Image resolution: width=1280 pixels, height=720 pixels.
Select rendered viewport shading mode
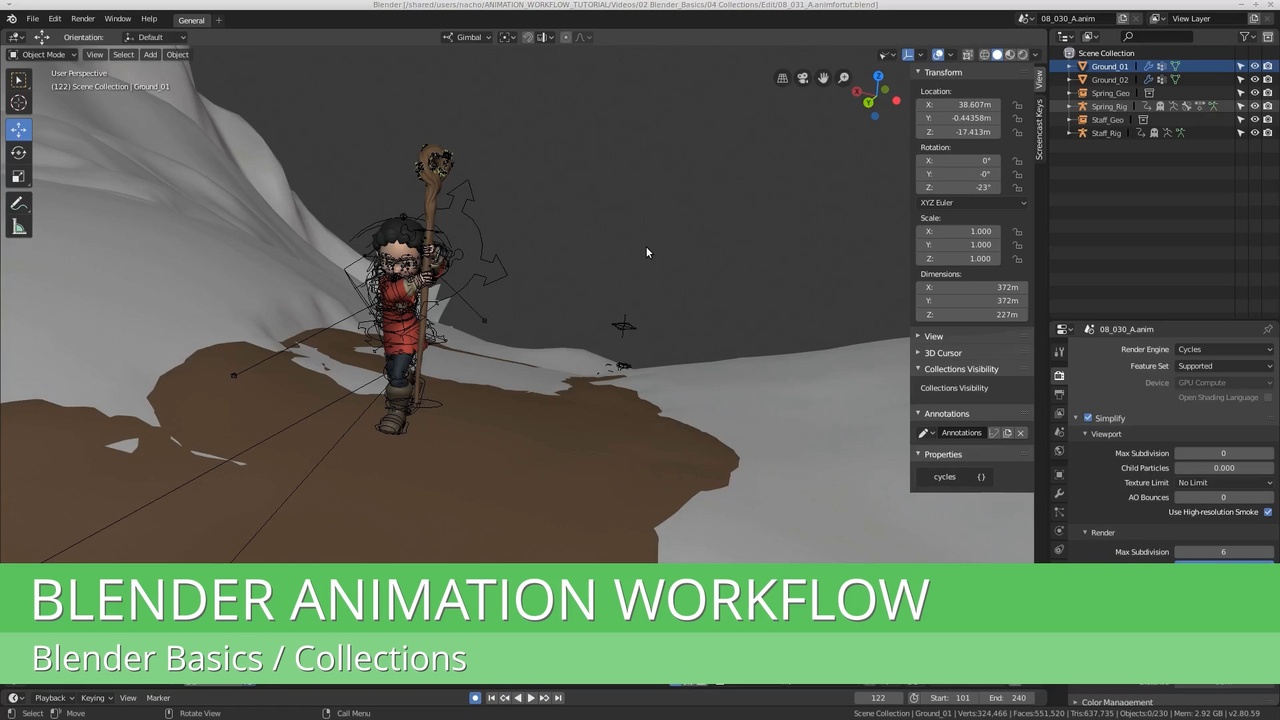[x=1022, y=55]
